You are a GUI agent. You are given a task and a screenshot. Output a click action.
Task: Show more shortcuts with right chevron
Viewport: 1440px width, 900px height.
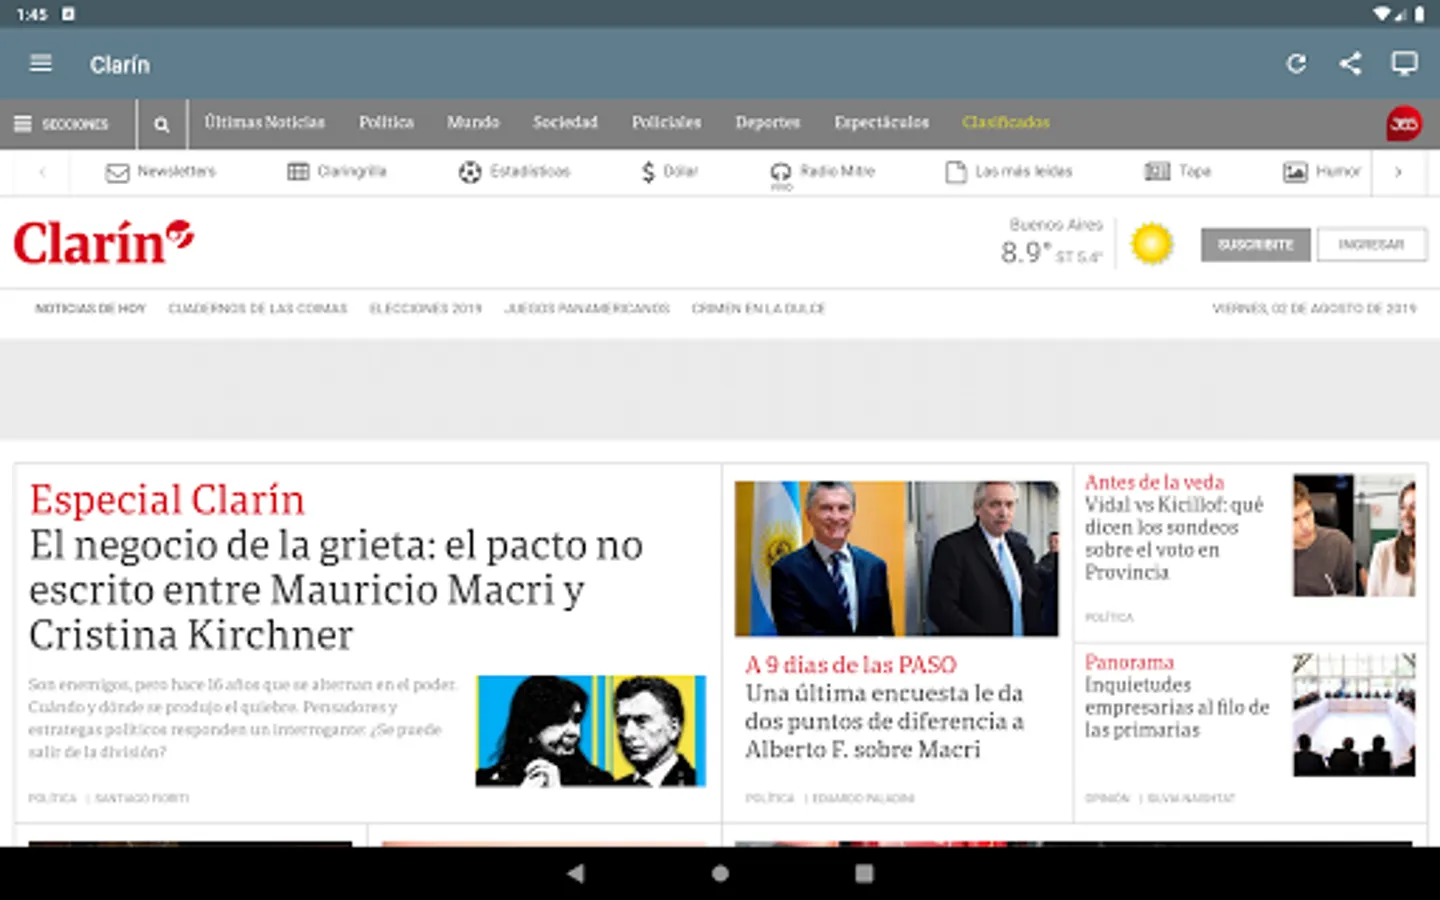(1398, 172)
